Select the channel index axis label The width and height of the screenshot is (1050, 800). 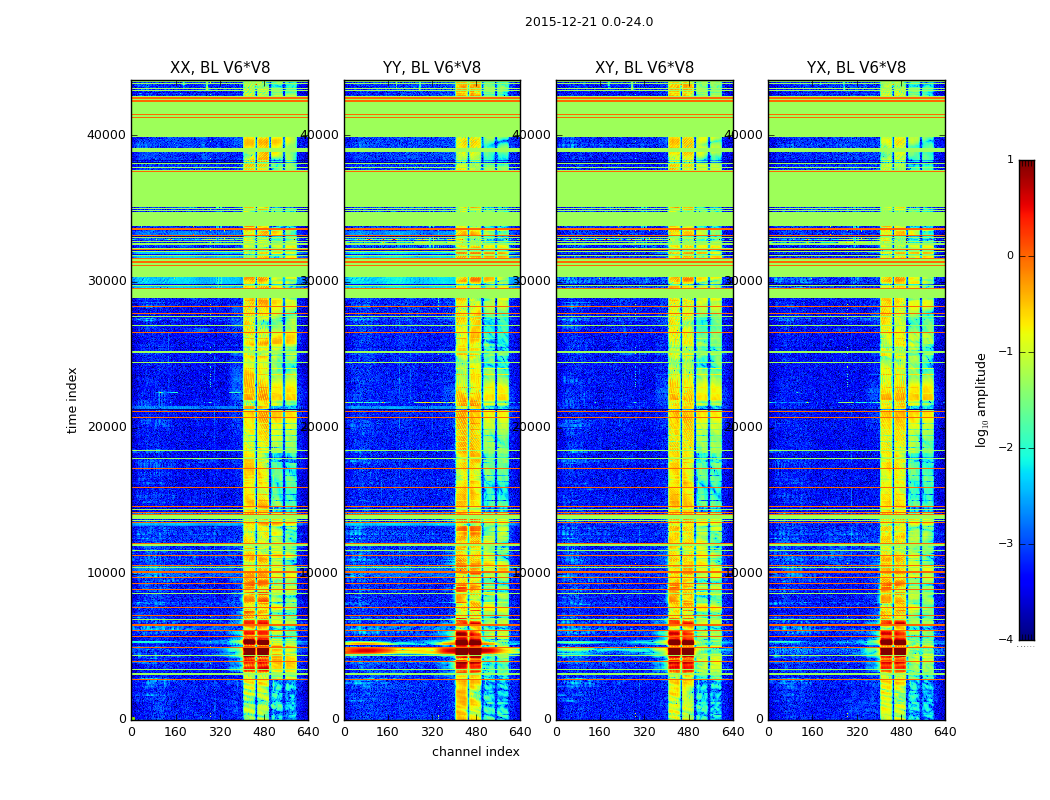coord(475,752)
